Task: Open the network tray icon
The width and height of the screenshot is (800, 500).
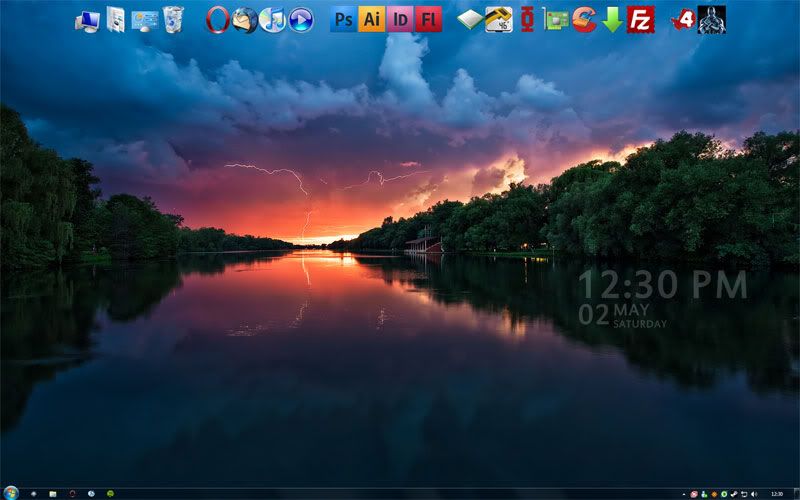Action: (744, 494)
